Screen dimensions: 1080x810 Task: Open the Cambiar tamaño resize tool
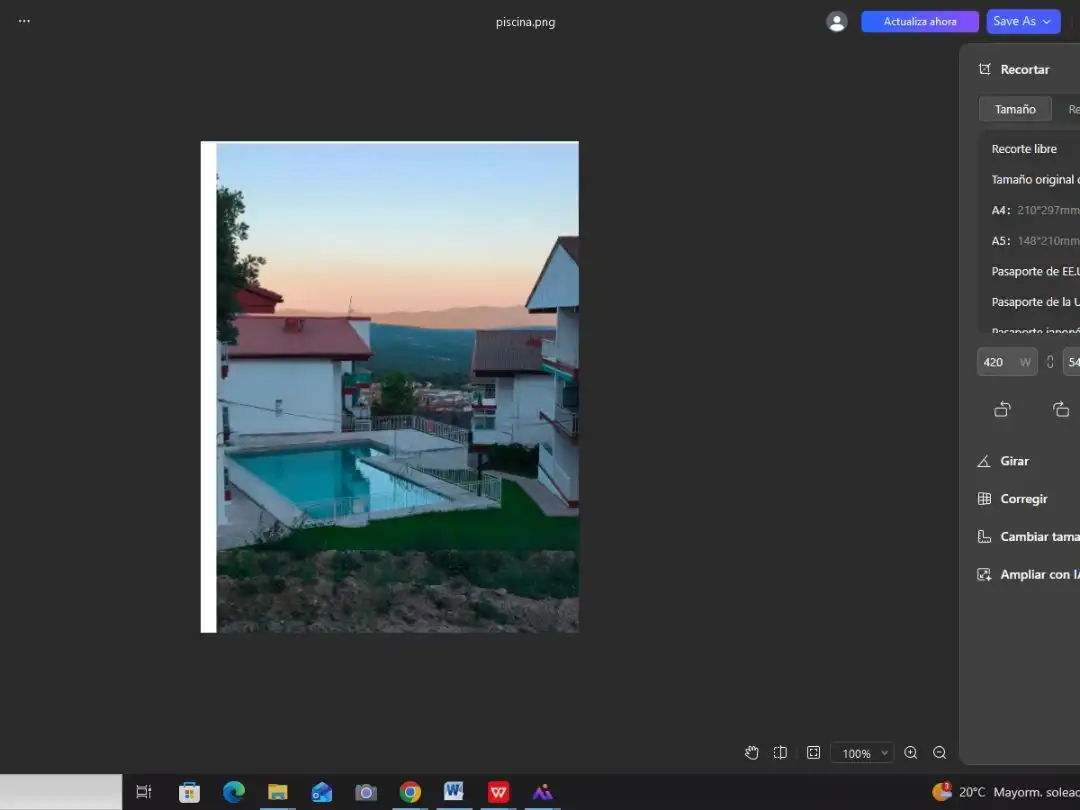pos(1028,537)
